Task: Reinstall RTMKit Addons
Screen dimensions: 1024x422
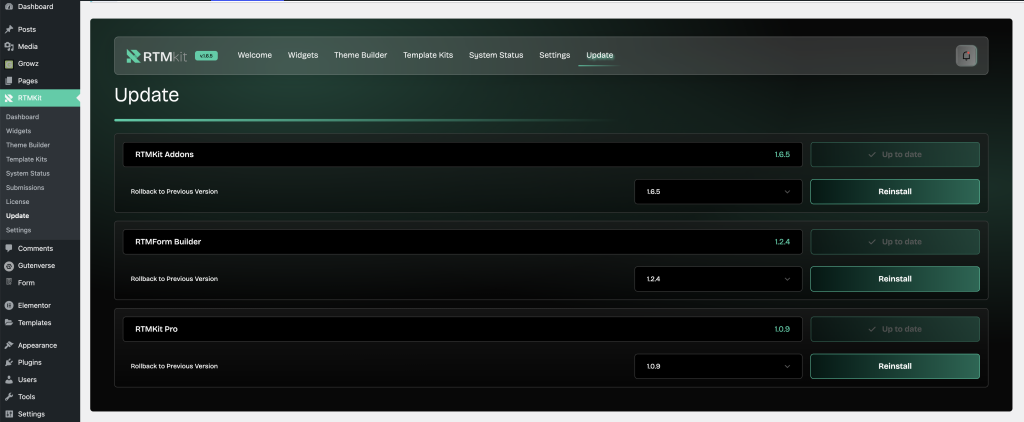Action: tap(894, 192)
